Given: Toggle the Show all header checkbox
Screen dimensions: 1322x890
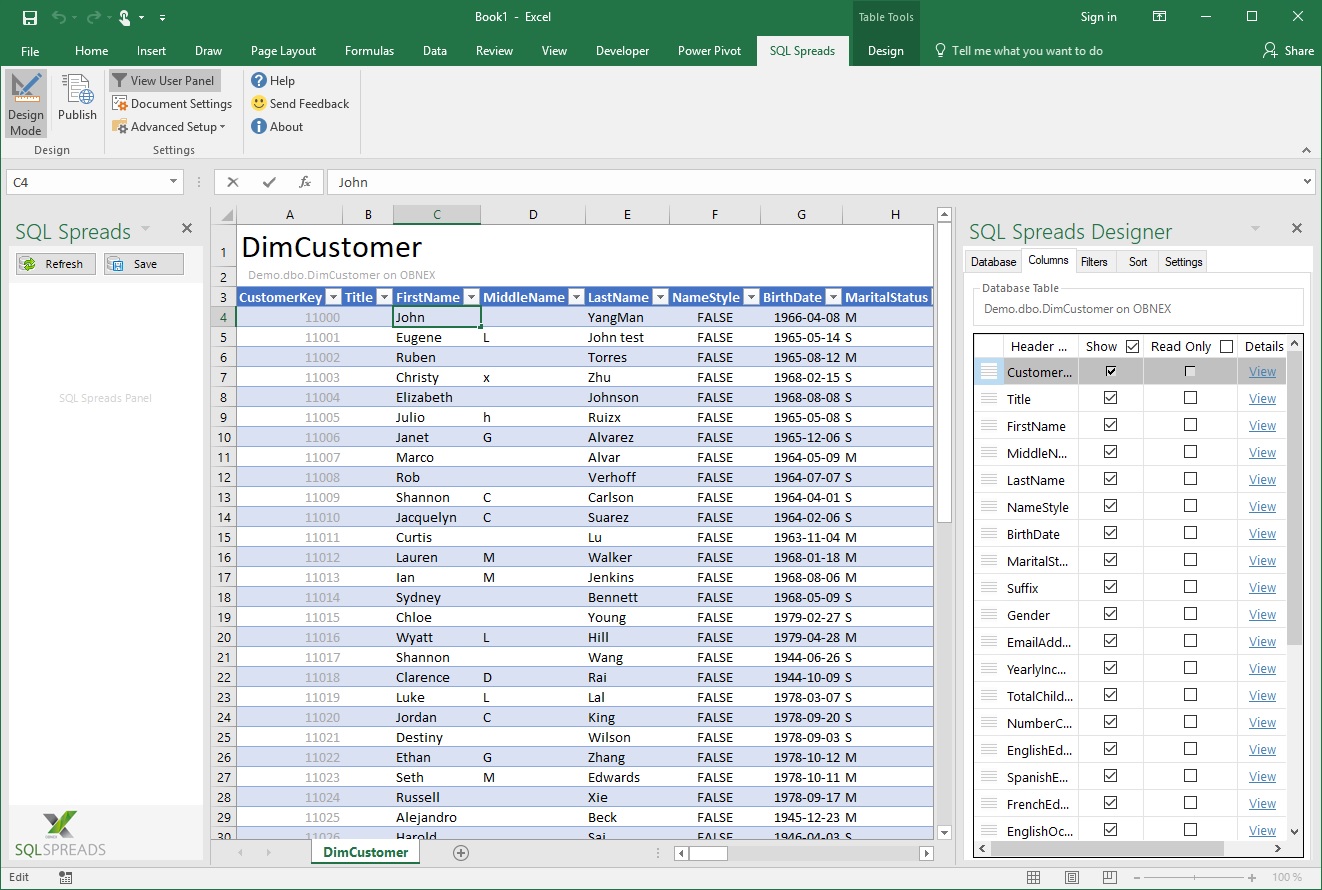Looking at the screenshot, I should point(1132,346).
